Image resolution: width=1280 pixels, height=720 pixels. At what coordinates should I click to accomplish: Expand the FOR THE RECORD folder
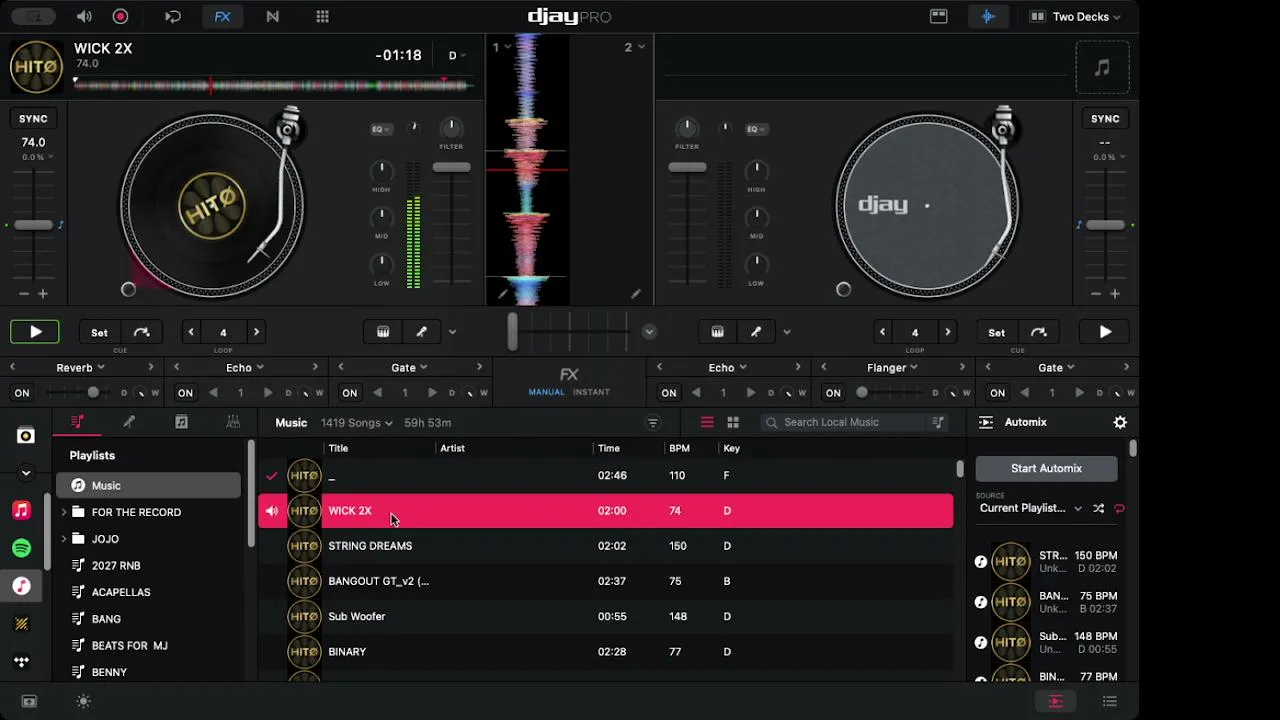click(x=64, y=512)
